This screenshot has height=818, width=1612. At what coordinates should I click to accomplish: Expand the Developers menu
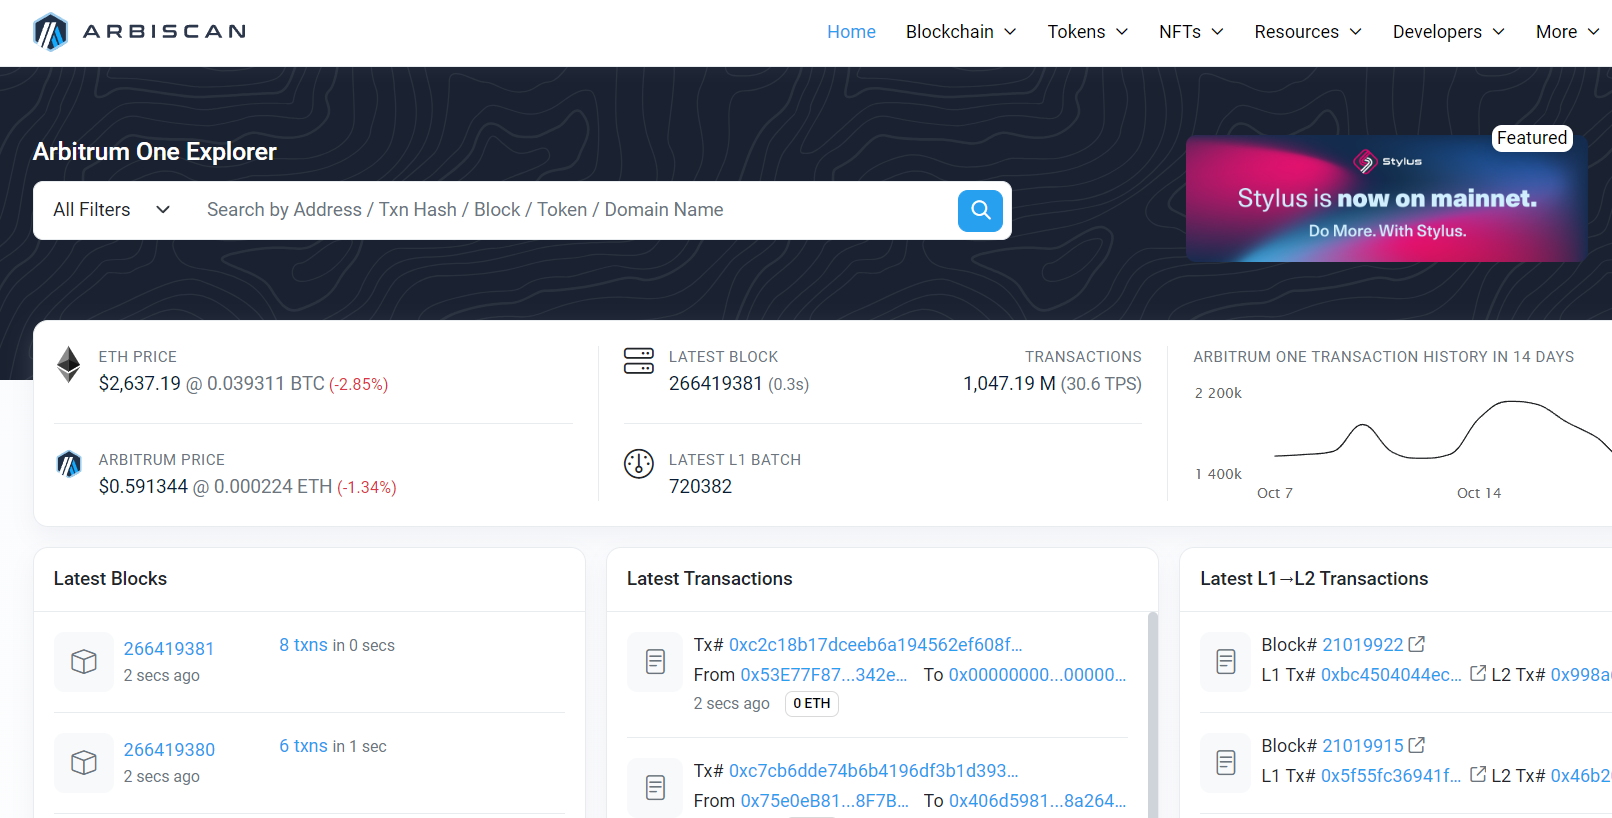click(1449, 32)
